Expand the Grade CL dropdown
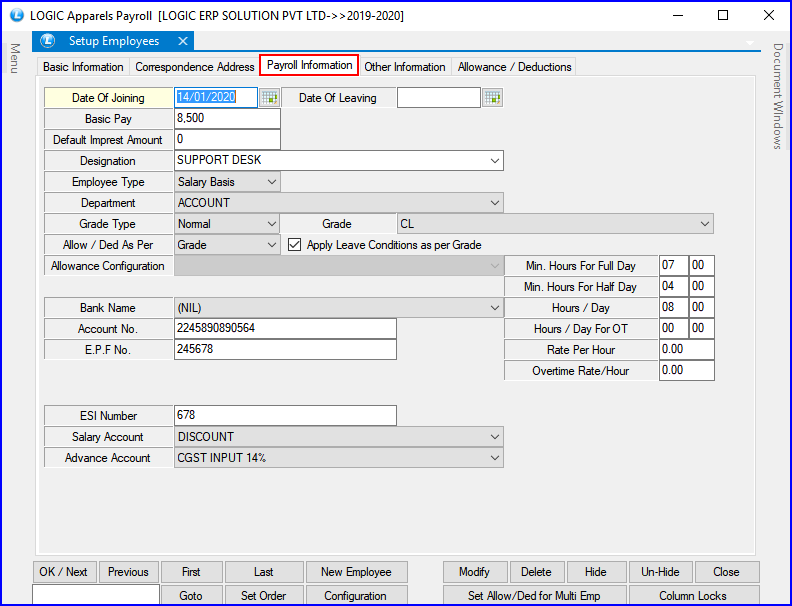 (705, 224)
